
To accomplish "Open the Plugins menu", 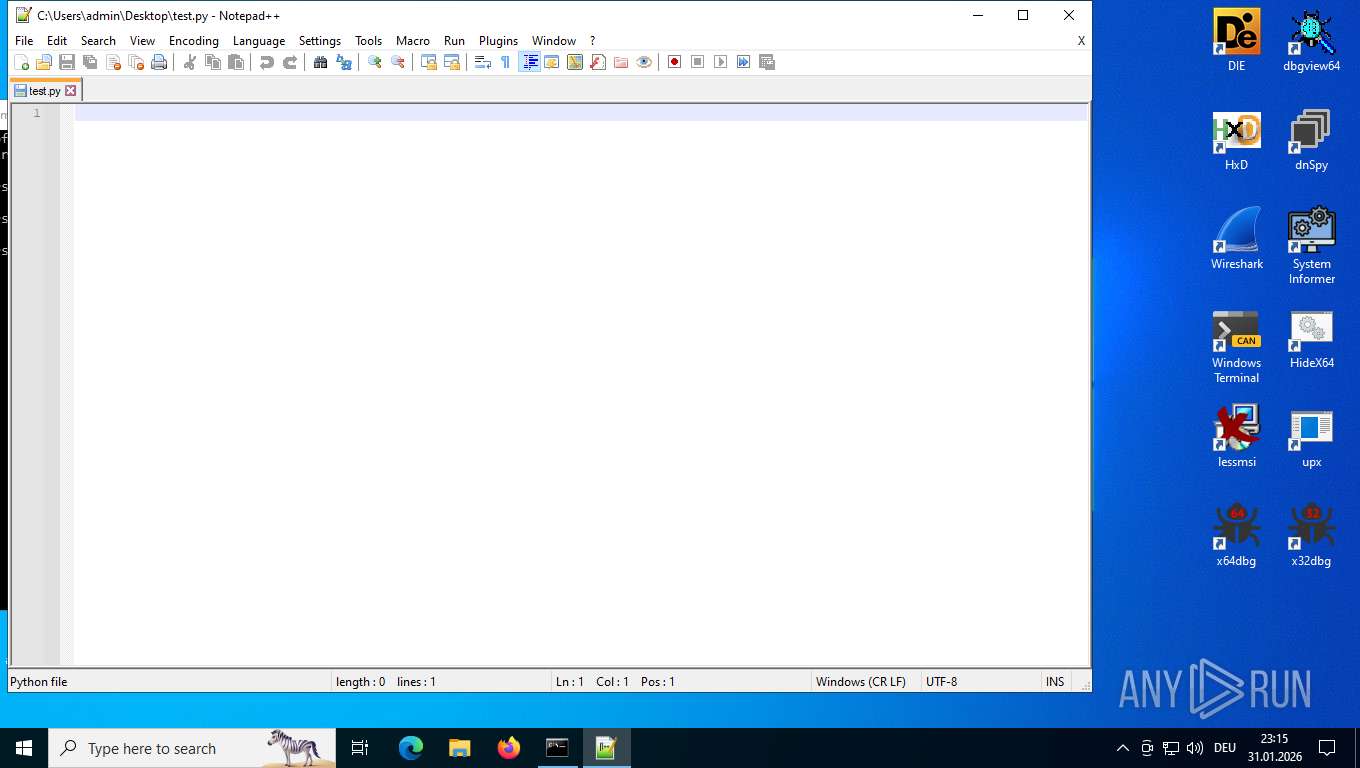I will coord(498,41).
